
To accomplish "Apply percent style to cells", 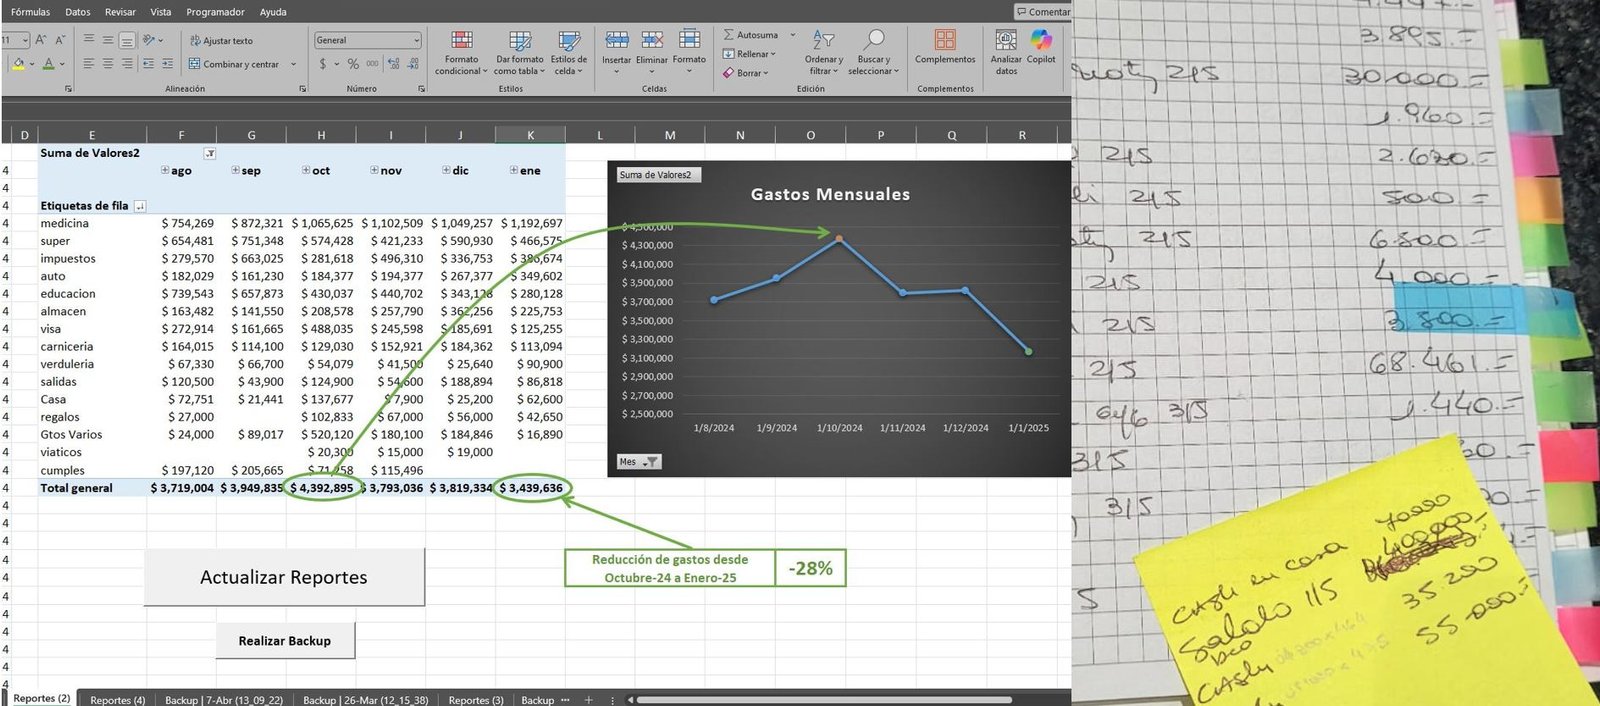I will click(x=353, y=64).
